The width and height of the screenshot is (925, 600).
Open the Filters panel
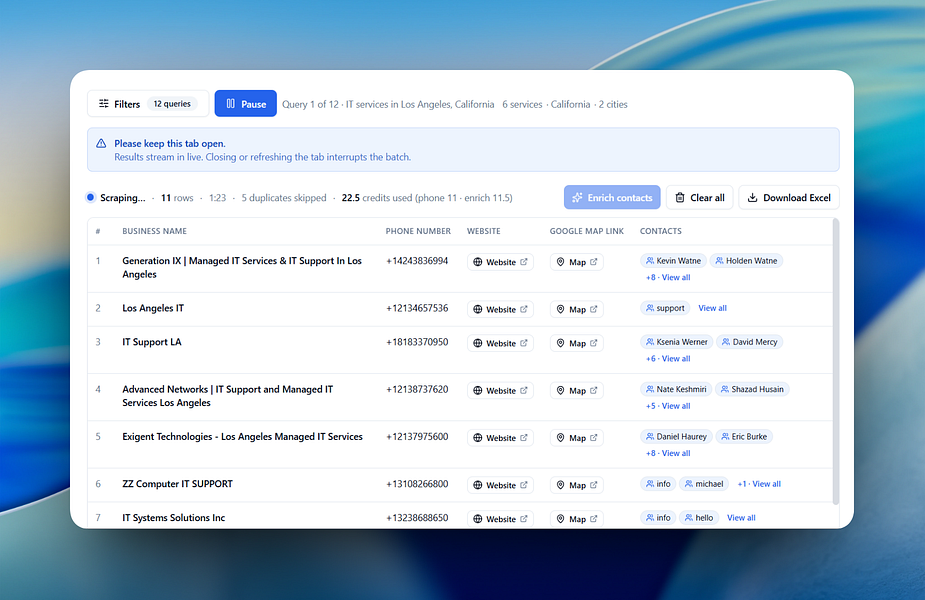tap(148, 104)
